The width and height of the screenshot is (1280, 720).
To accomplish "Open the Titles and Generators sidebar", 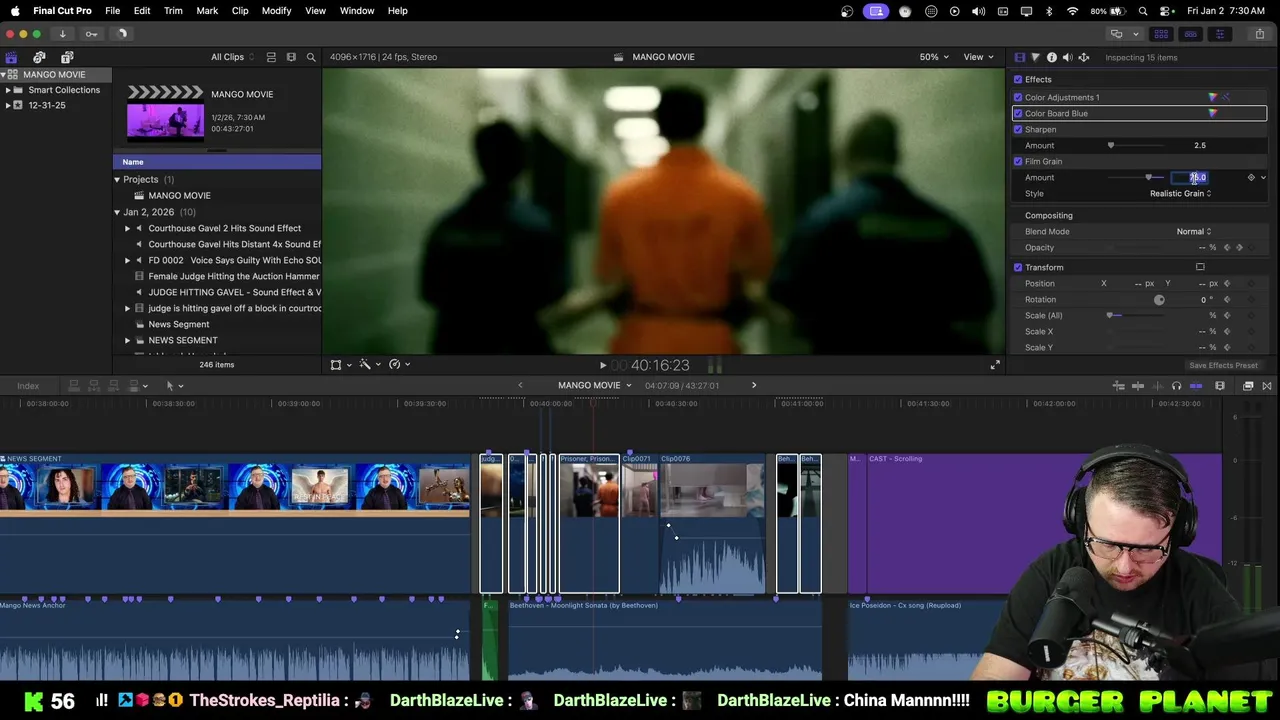I will [x=67, y=57].
